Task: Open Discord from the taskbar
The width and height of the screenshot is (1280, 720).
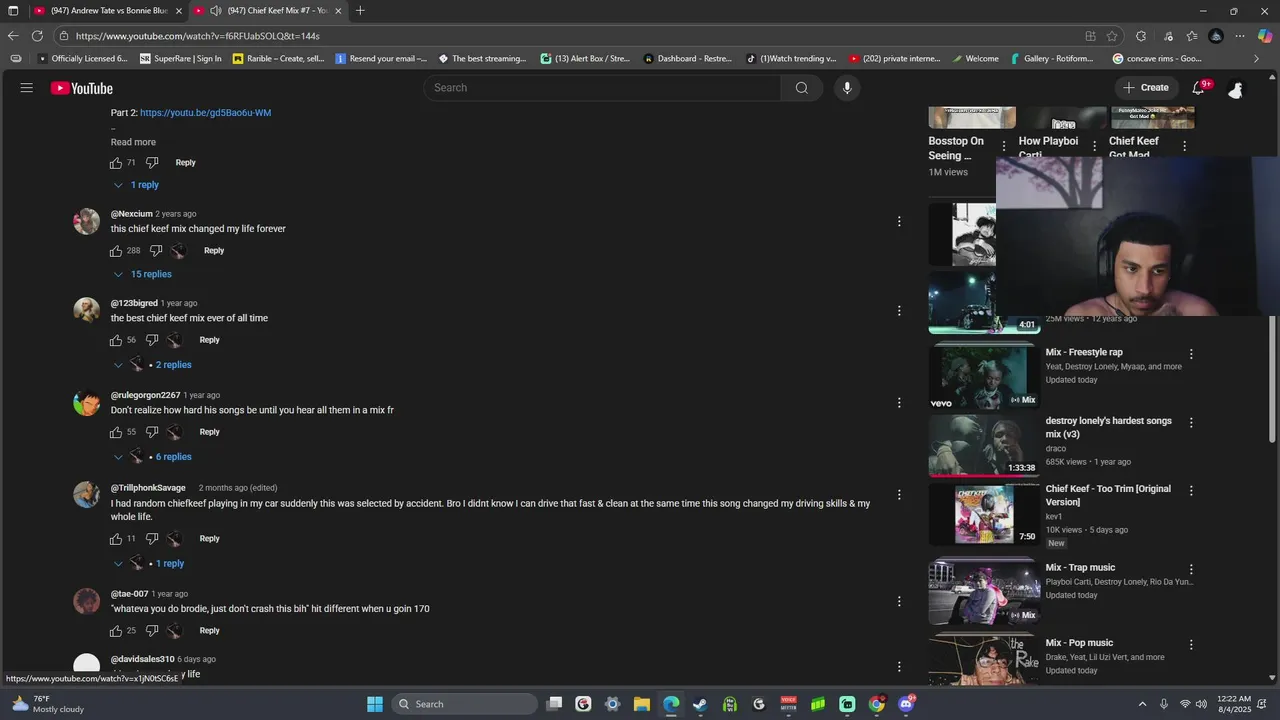Action: [906, 704]
